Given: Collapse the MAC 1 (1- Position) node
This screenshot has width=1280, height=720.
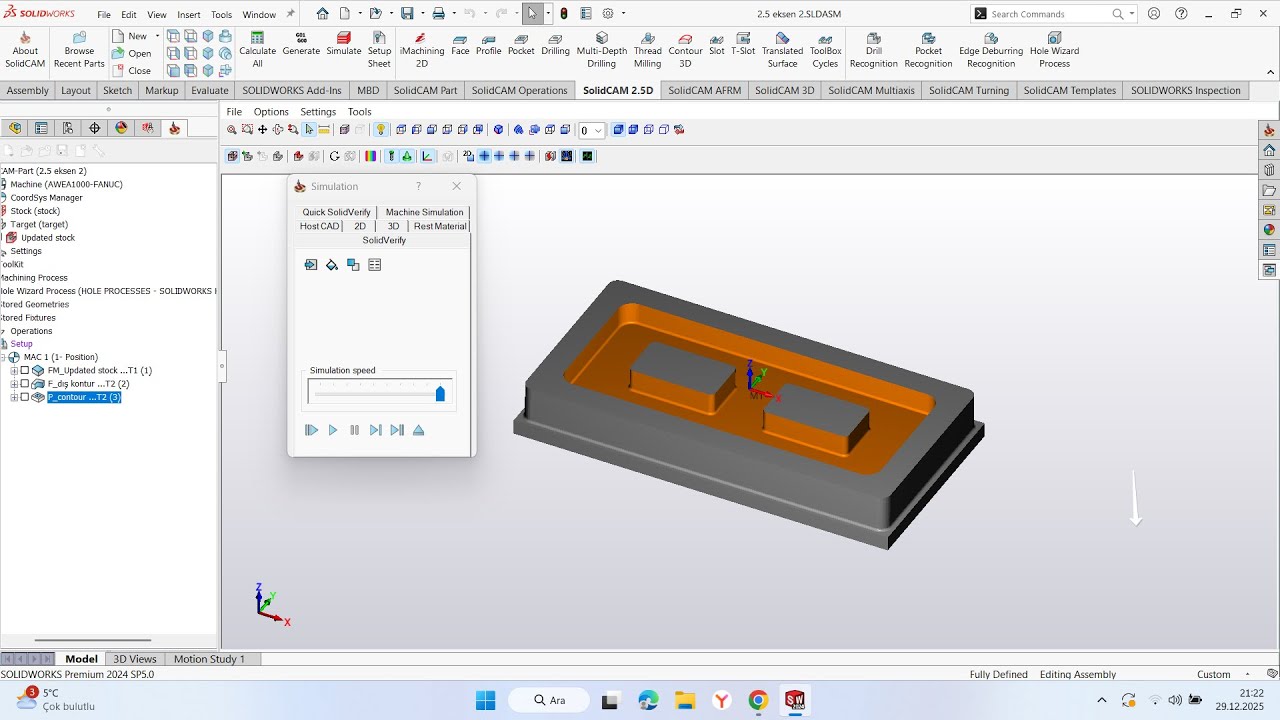Looking at the screenshot, I should pyautogui.click(x=4, y=357).
